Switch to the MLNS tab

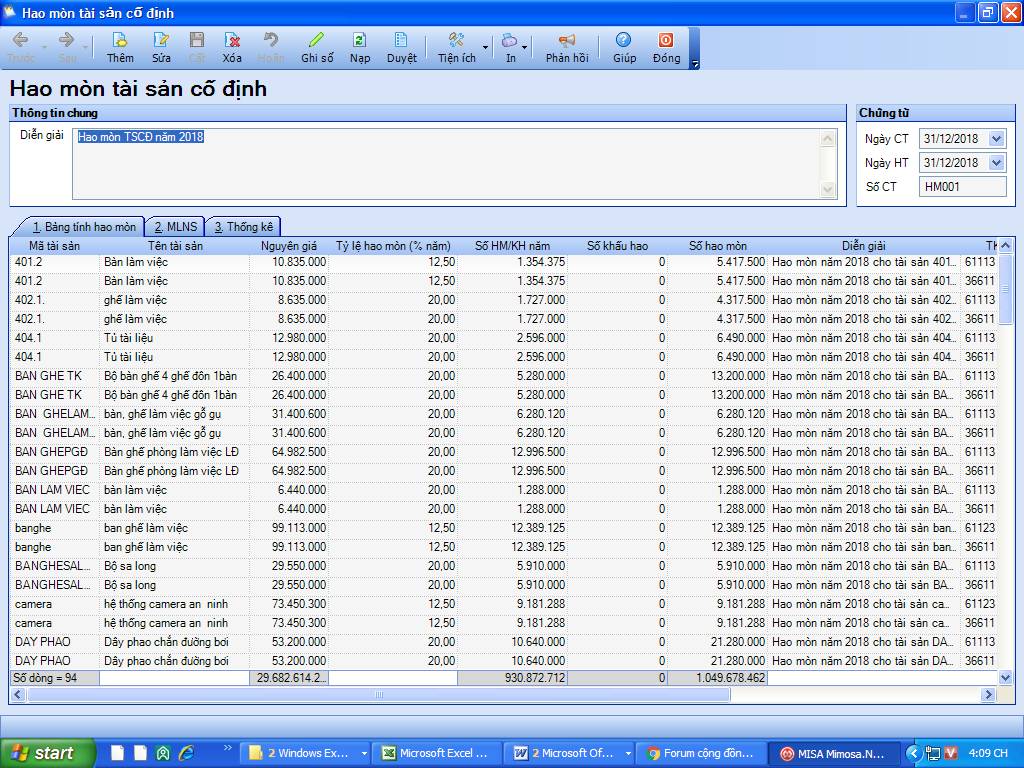point(175,227)
